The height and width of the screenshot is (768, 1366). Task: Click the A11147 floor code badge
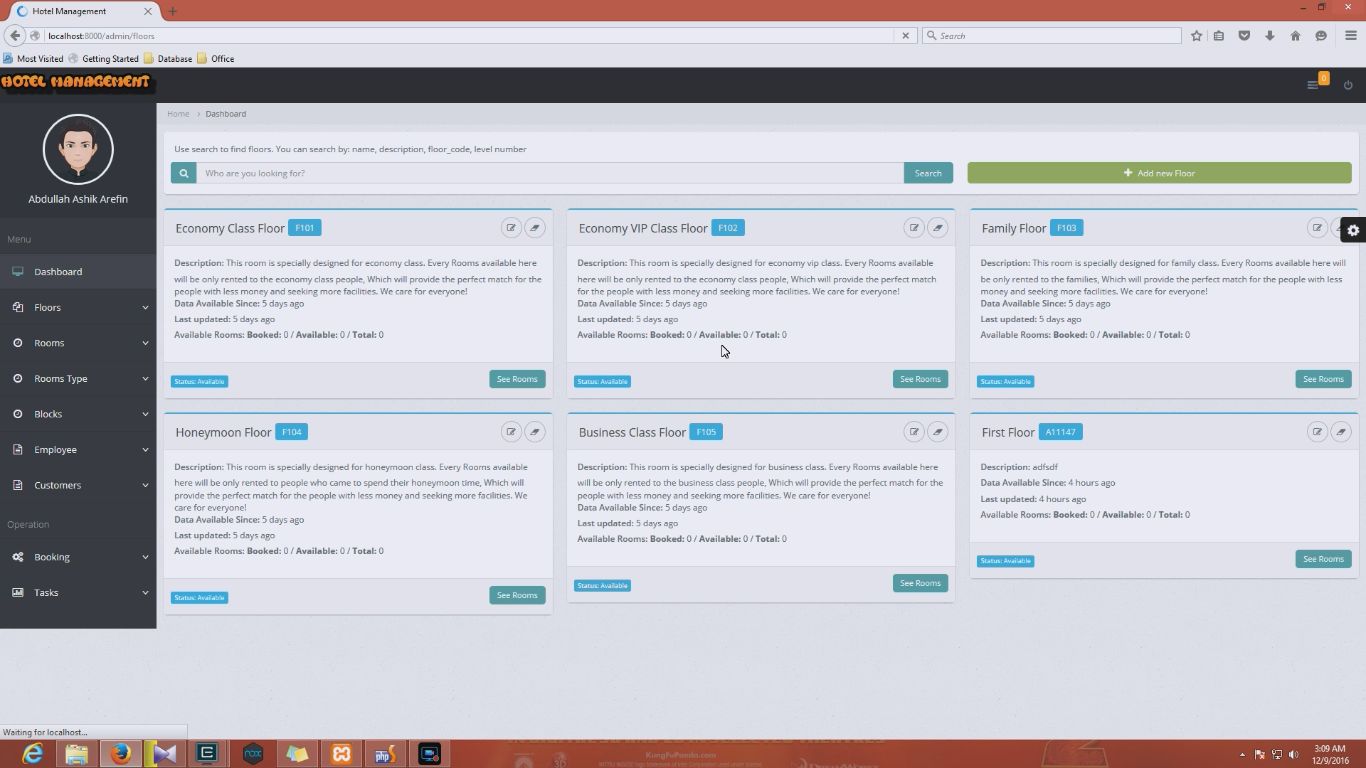[1061, 432]
